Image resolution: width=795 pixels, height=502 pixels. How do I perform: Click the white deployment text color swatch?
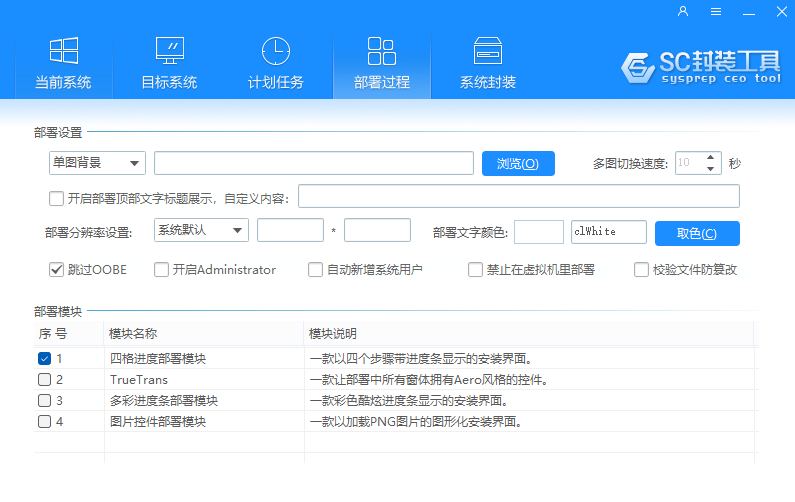pos(539,232)
